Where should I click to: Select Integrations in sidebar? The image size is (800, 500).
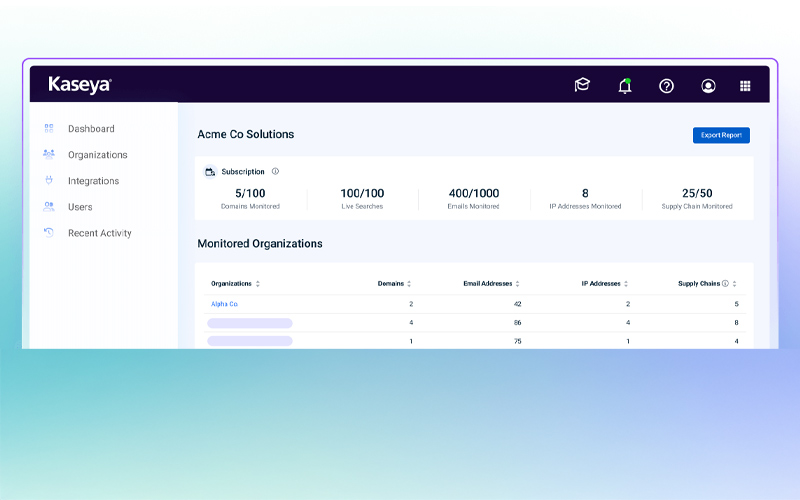[x=93, y=181]
